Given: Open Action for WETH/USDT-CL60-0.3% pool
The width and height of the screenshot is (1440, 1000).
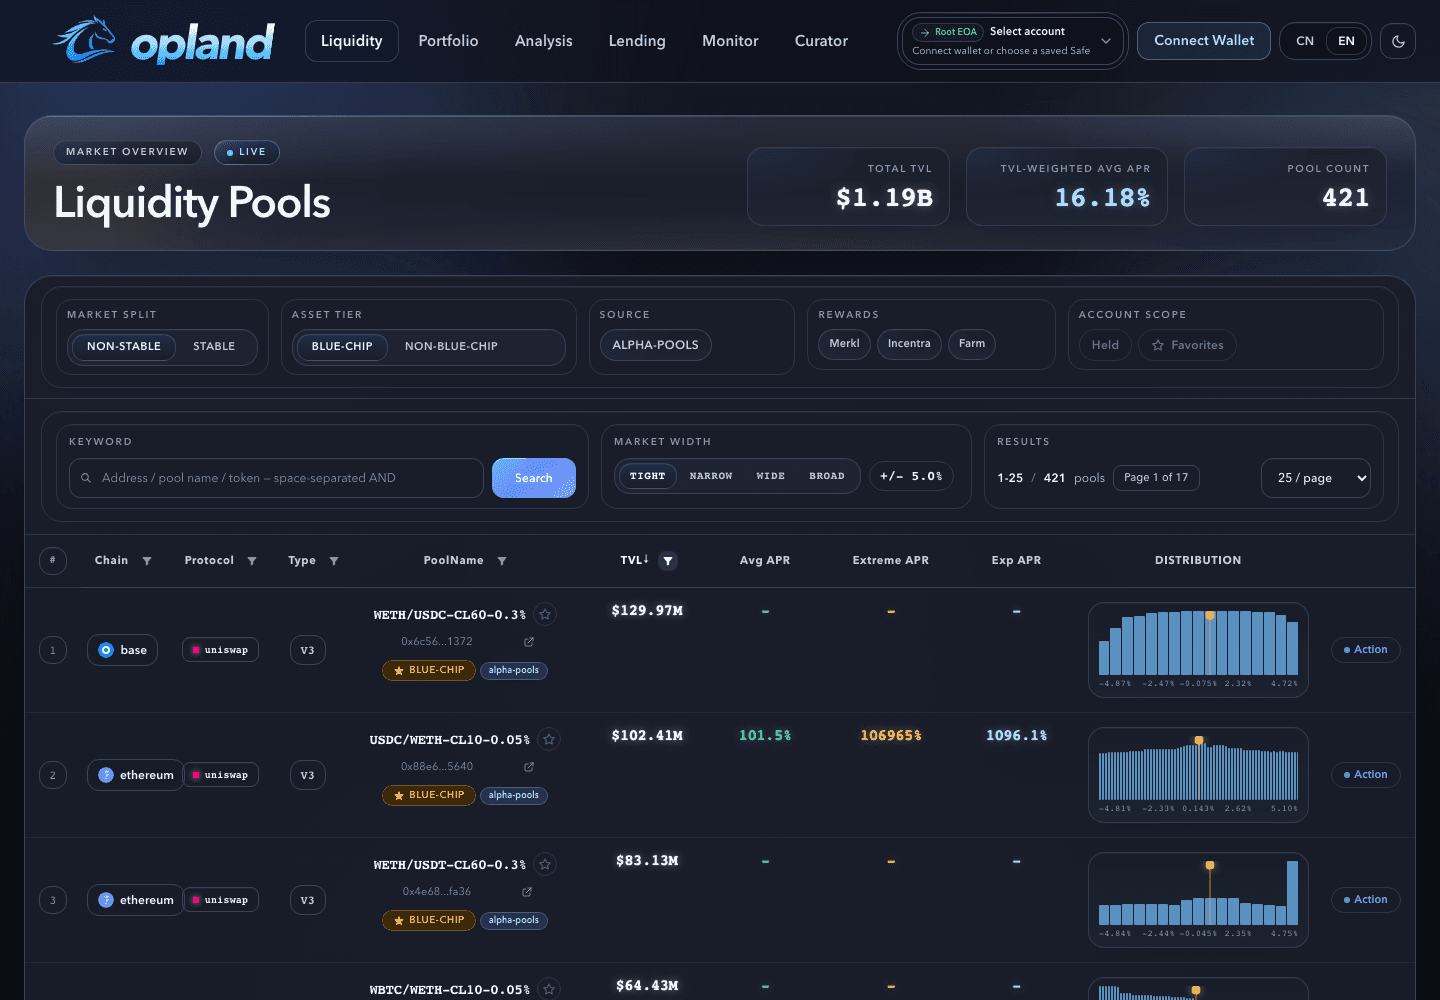Looking at the screenshot, I should coord(1366,900).
